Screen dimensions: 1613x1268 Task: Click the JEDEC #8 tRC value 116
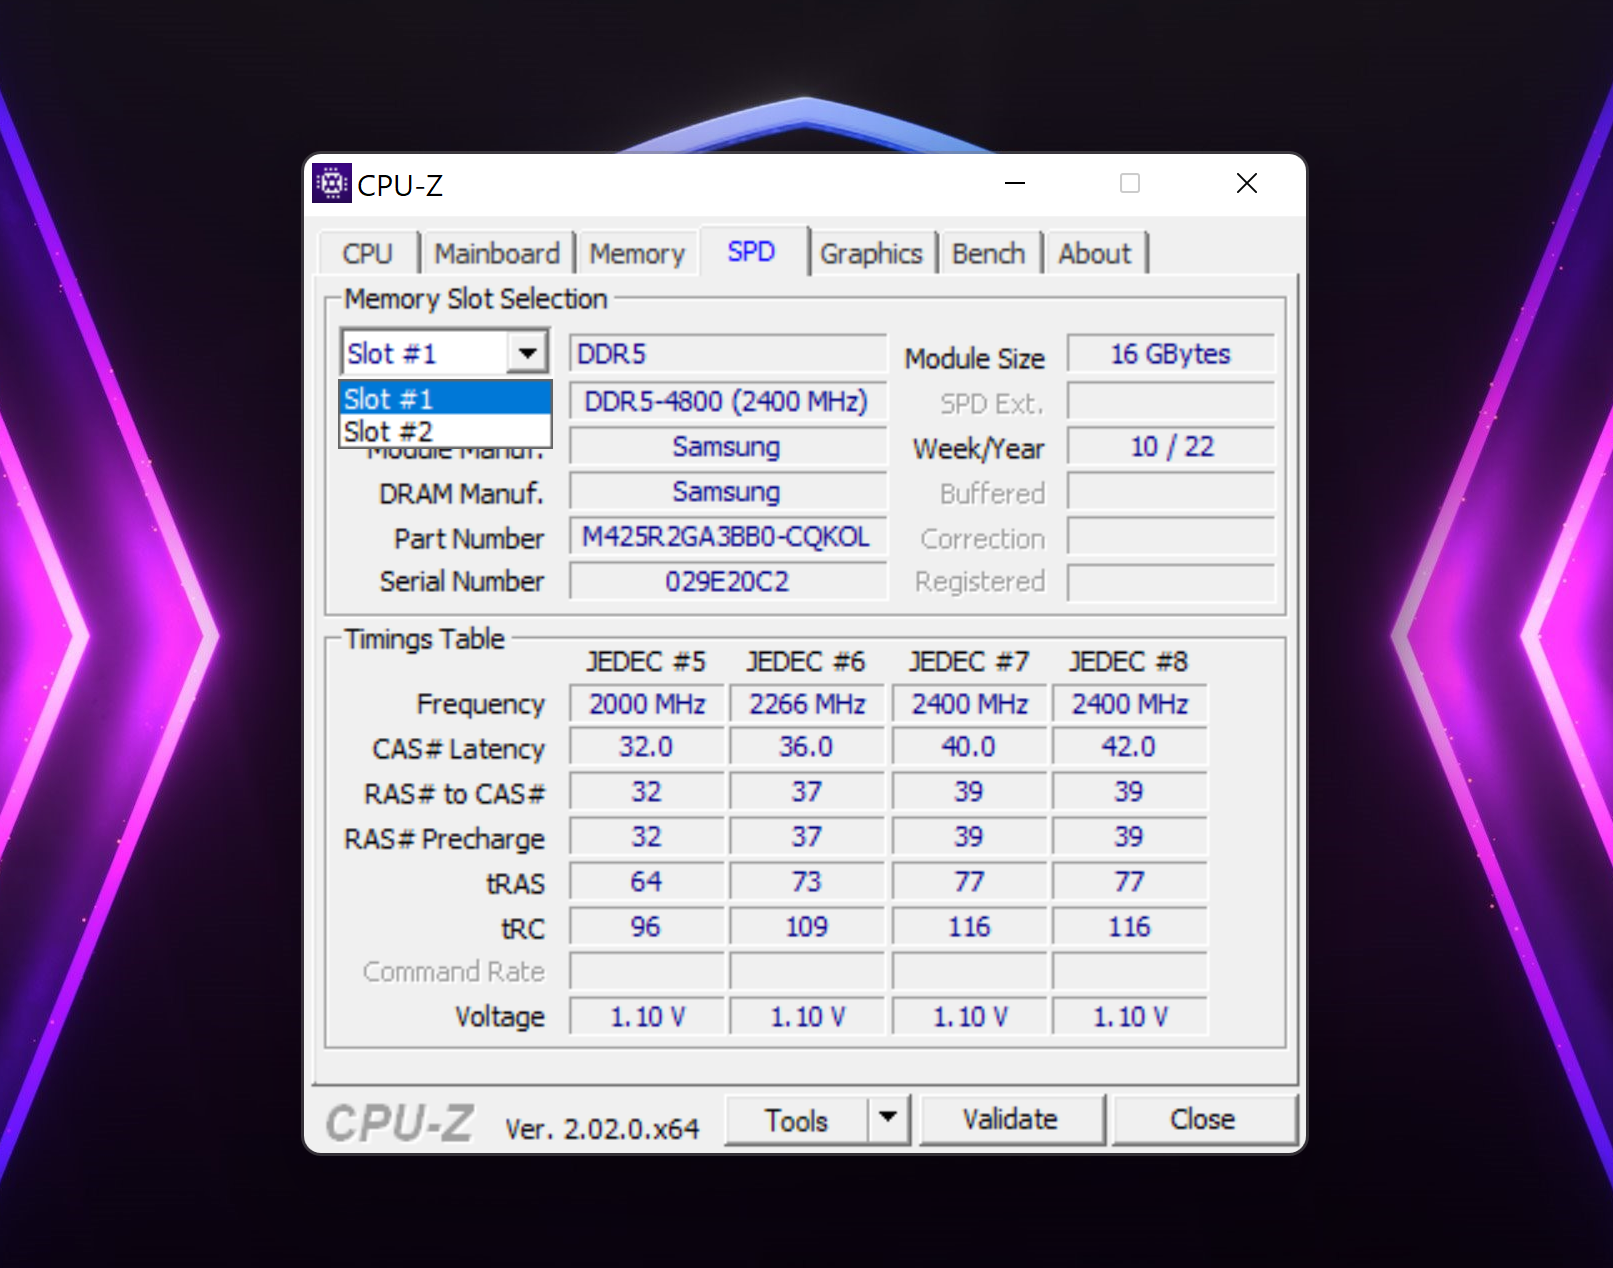tap(1130, 927)
